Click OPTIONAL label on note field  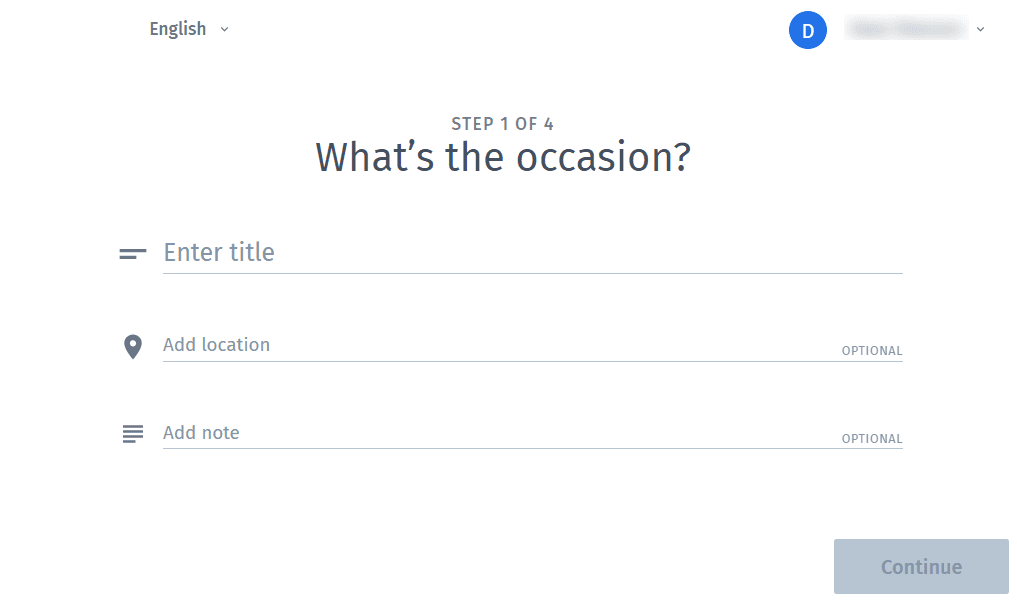[872, 439]
